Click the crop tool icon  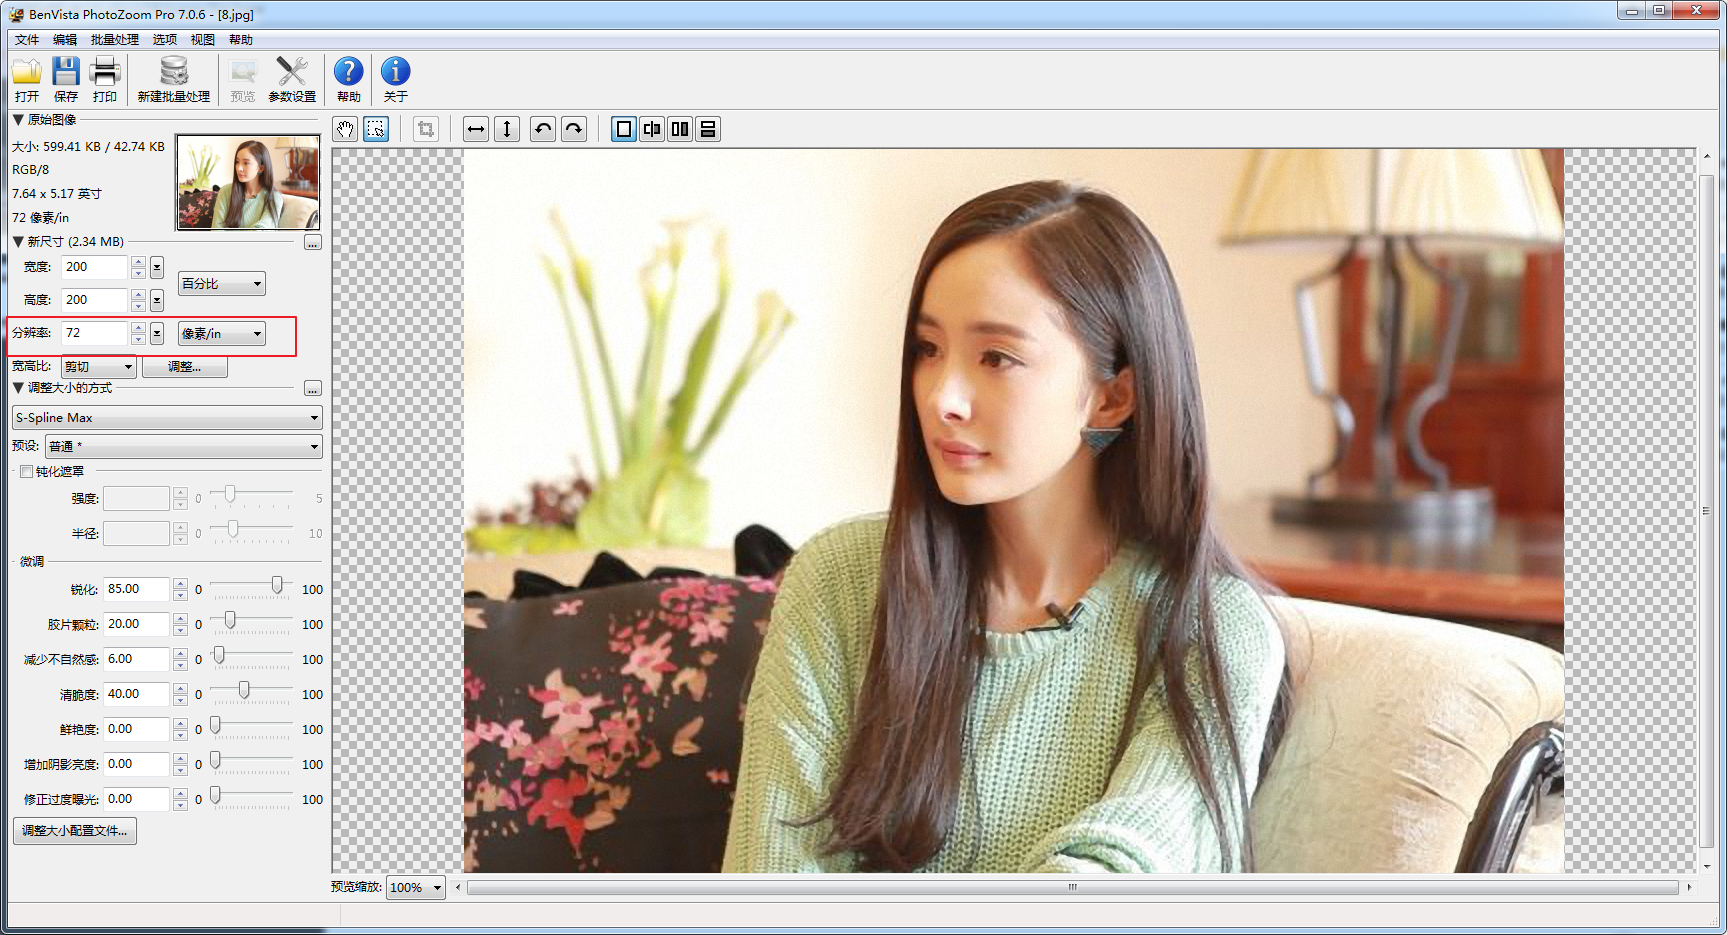pos(426,129)
